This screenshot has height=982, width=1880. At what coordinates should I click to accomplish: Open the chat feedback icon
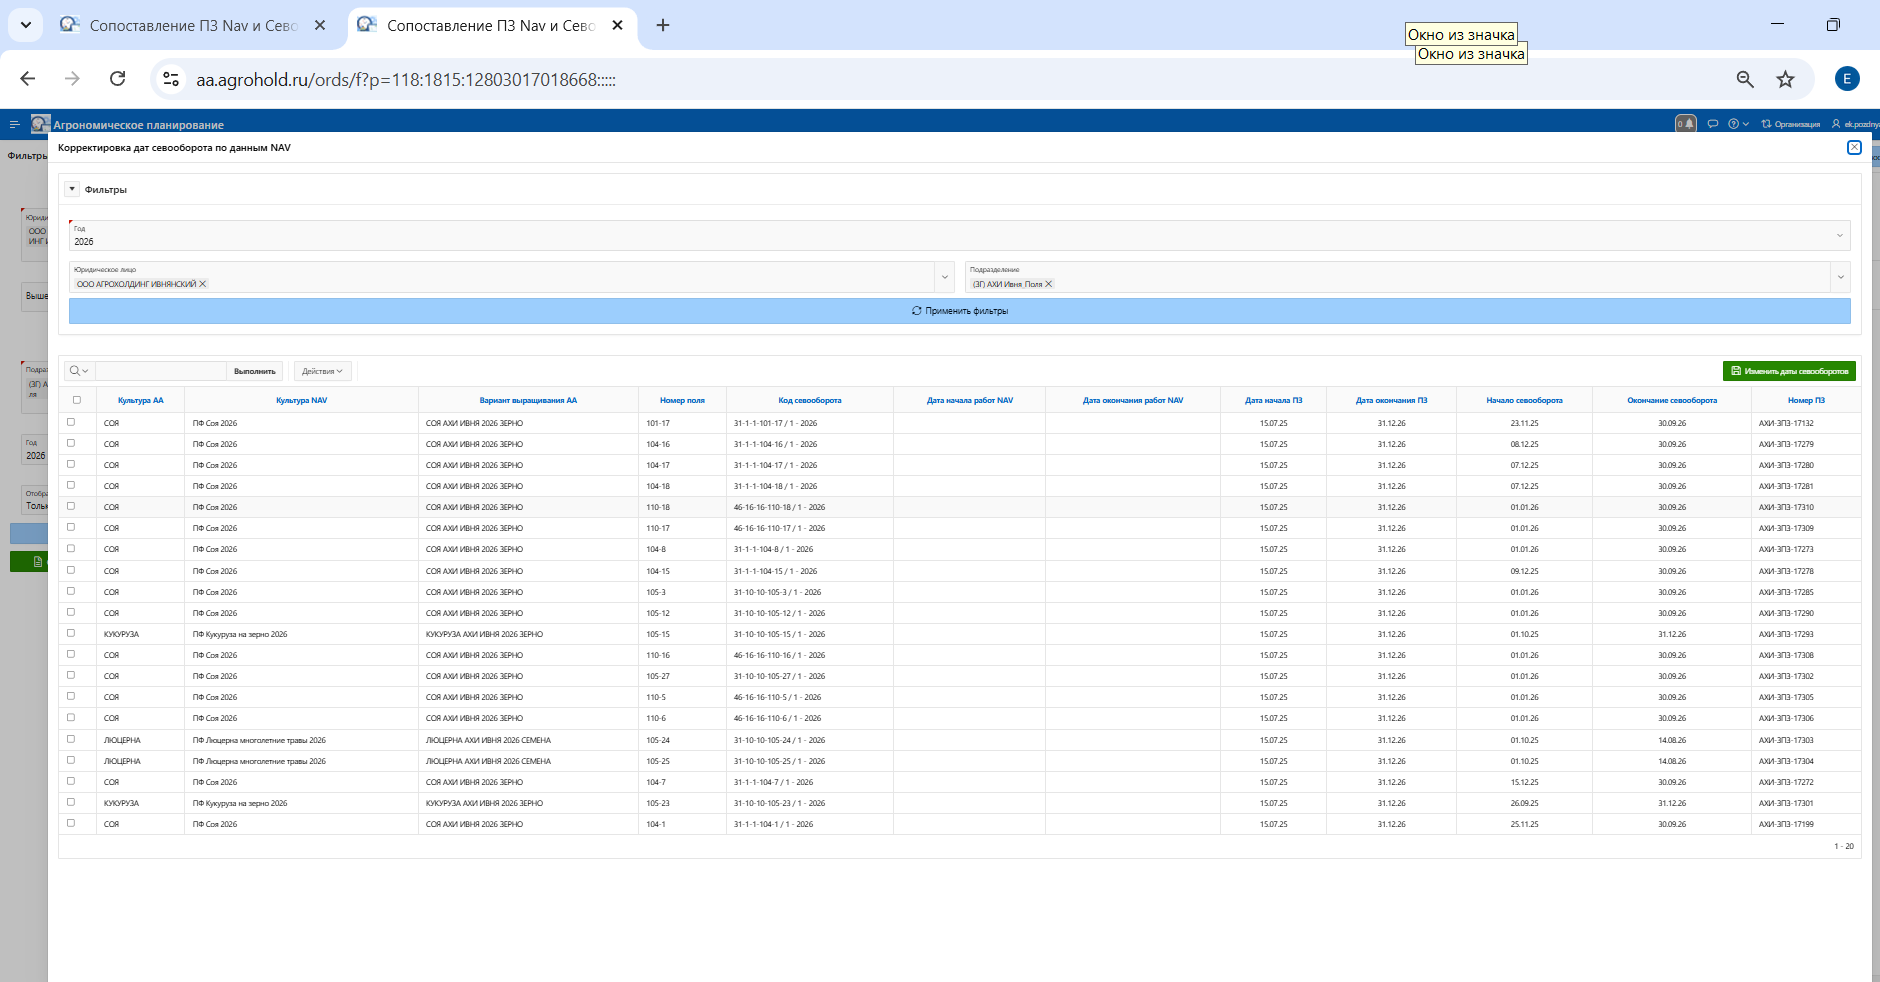tap(1713, 124)
